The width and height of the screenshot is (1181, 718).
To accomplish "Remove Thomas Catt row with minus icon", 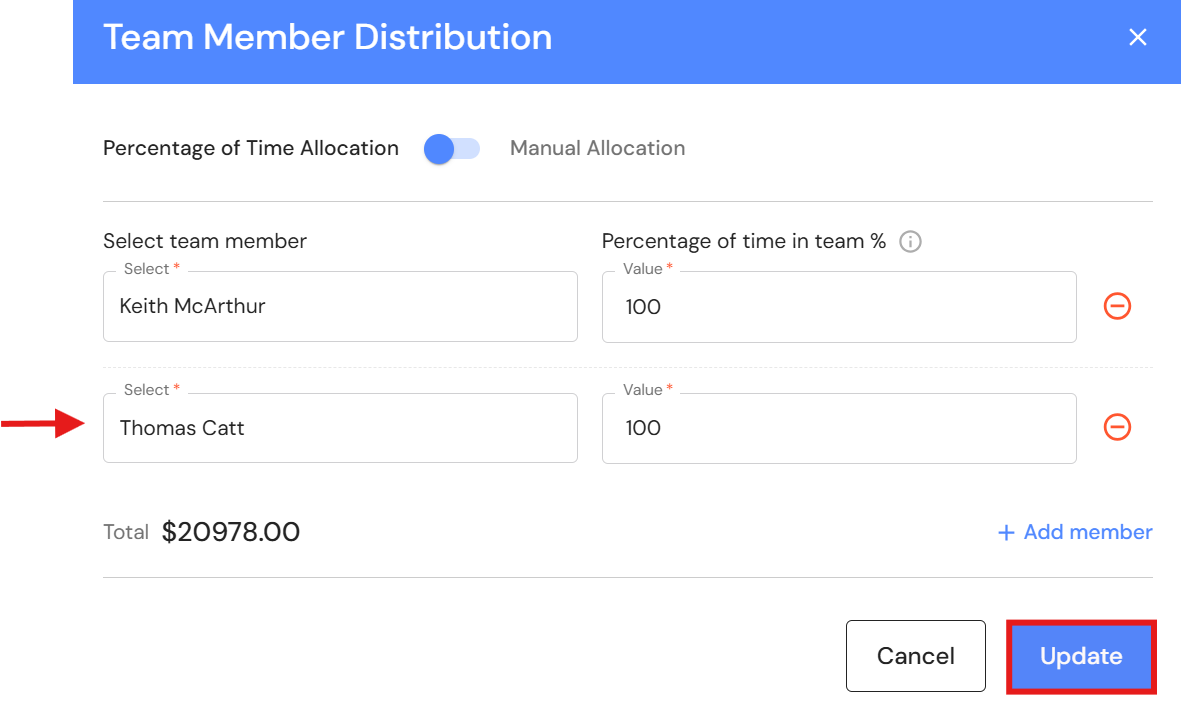I will point(1117,427).
